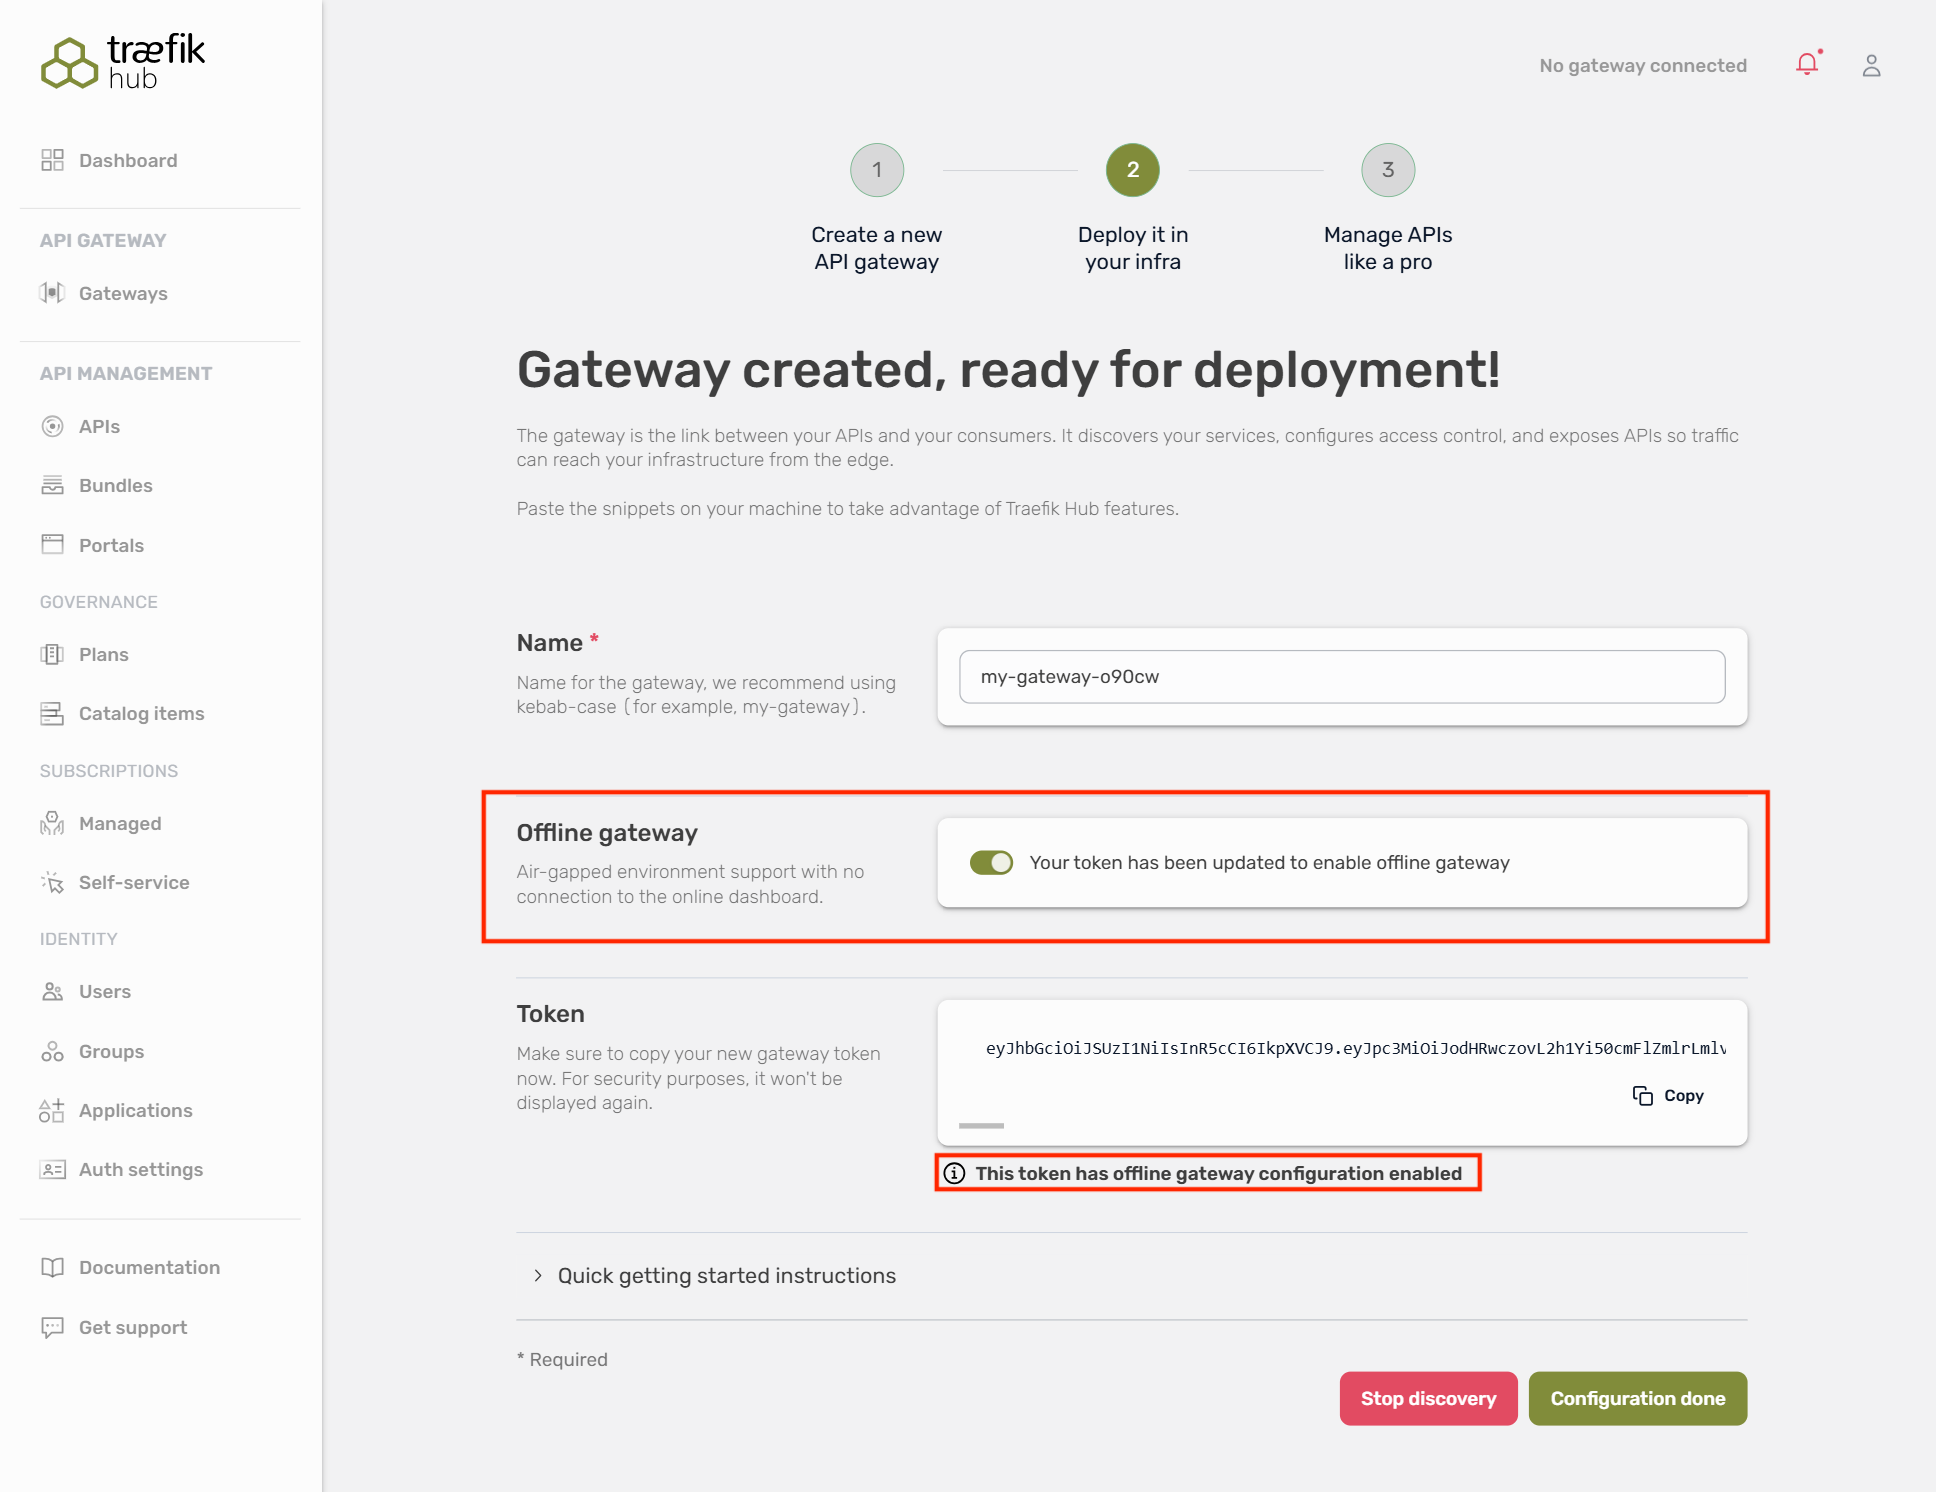
Task: Go to step 3 Manage APIs like a pro
Action: tap(1387, 170)
